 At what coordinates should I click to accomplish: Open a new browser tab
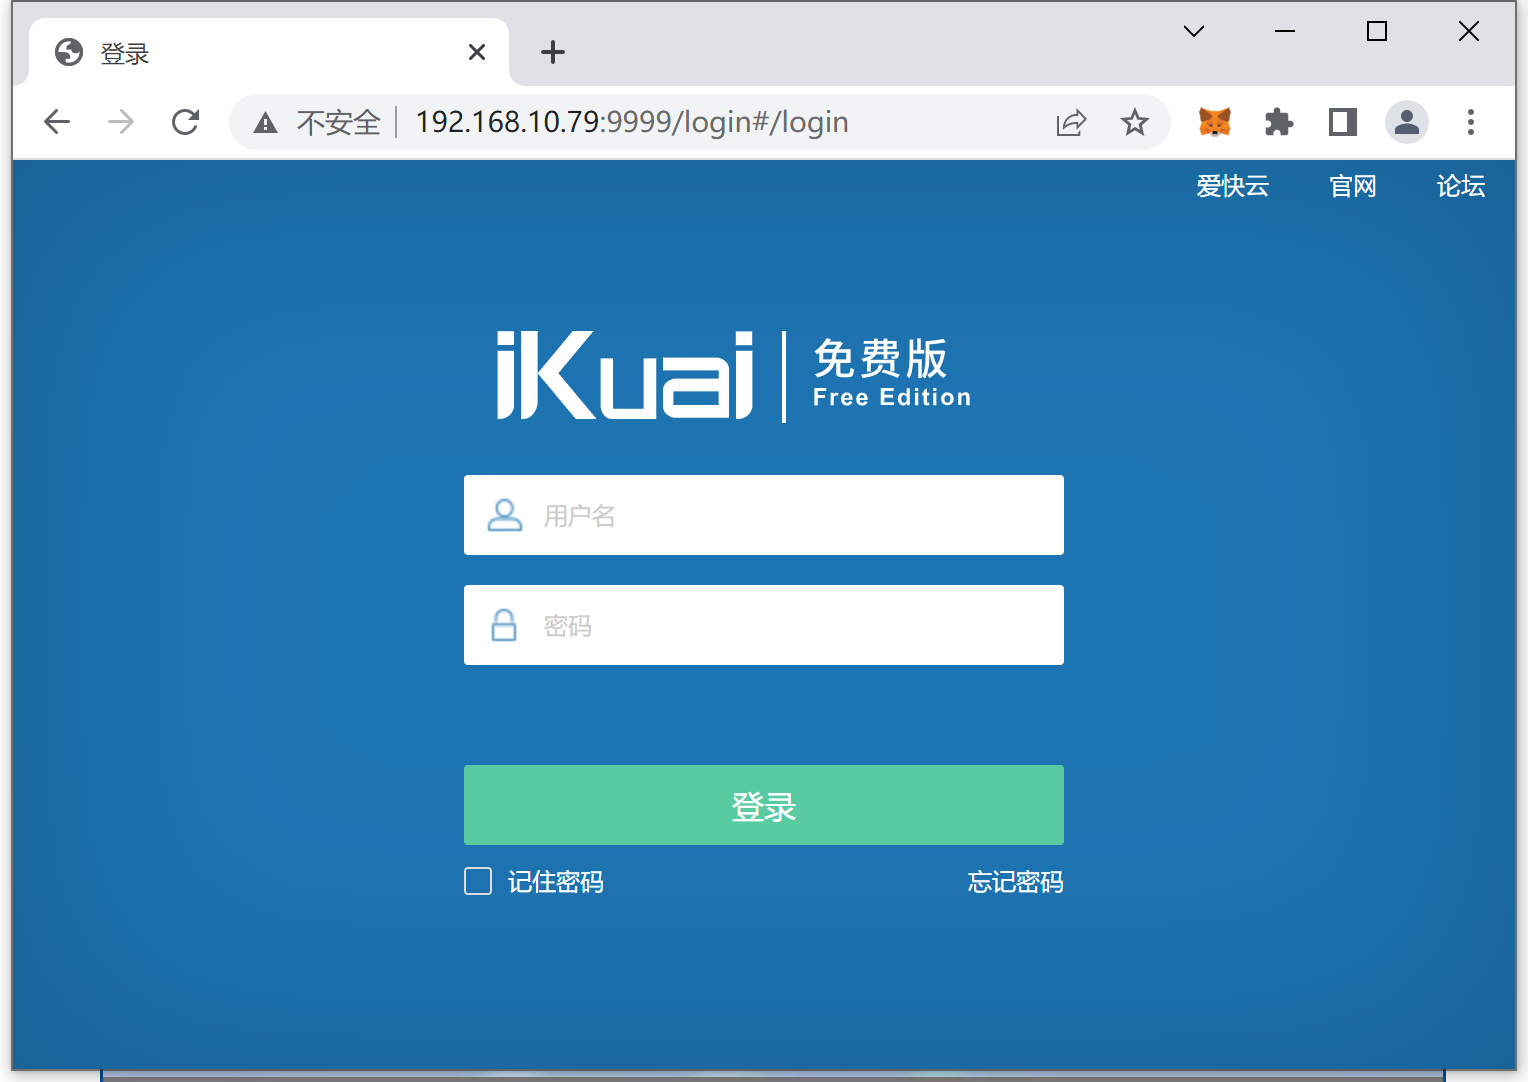pos(553,52)
